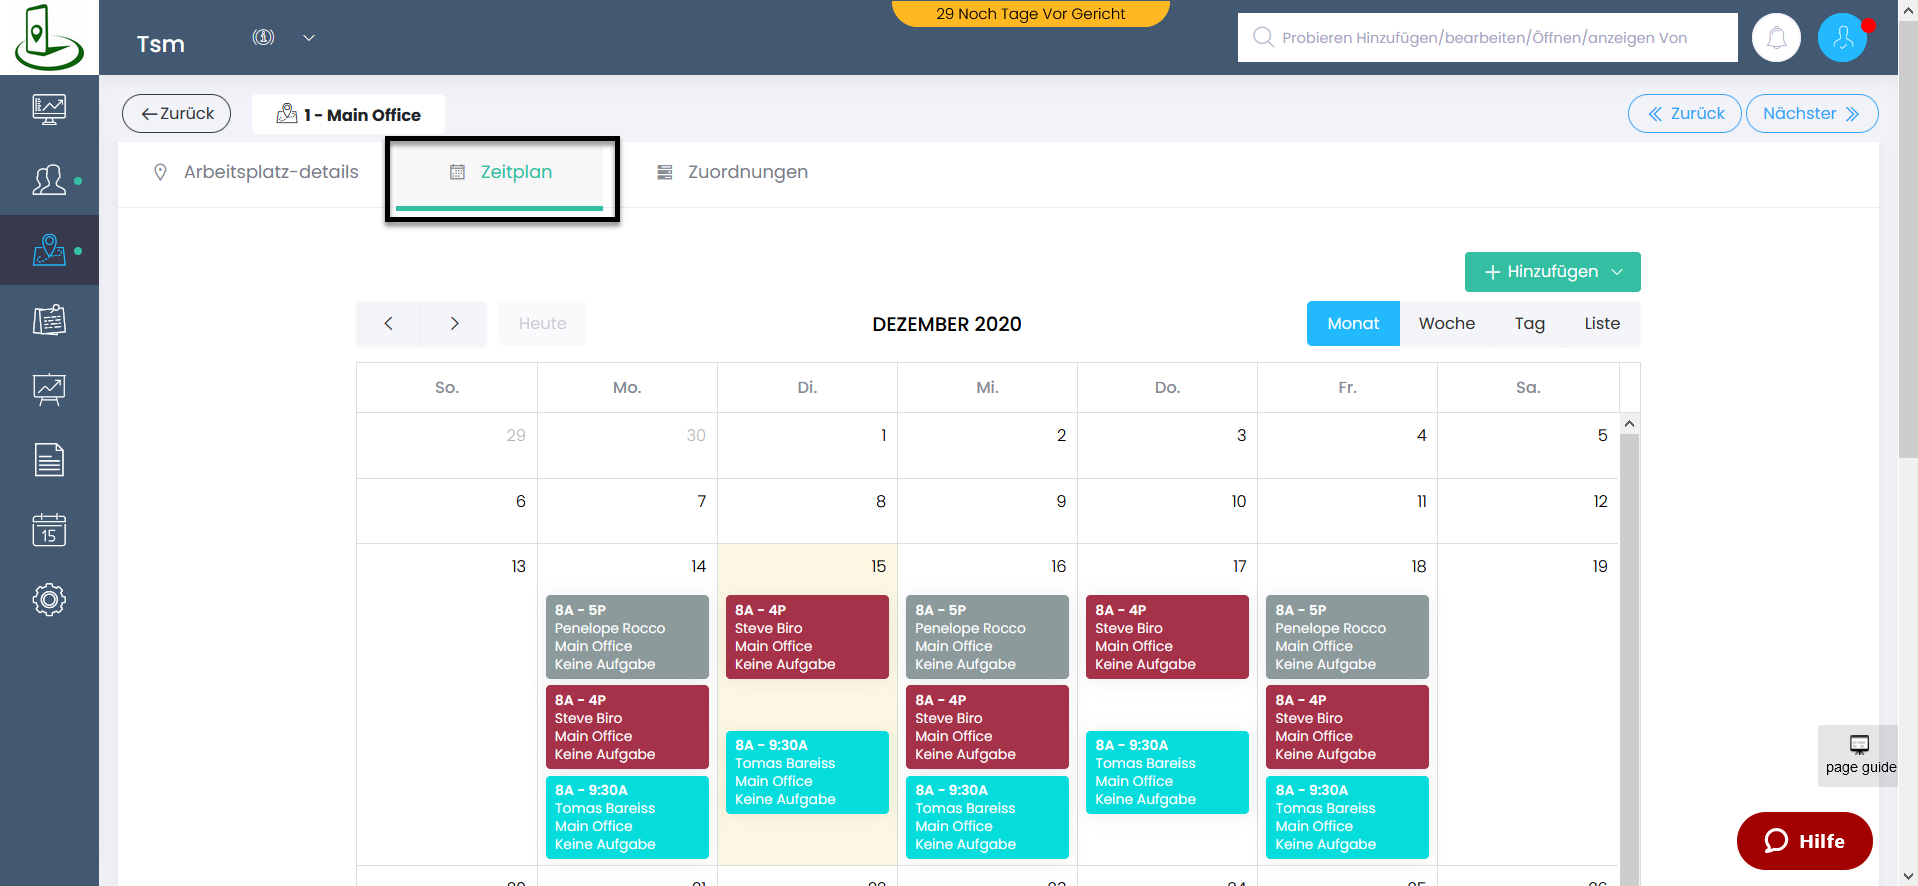Expand the Hinzufügen dropdown button
1918x886 pixels.
[x=1552, y=272]
